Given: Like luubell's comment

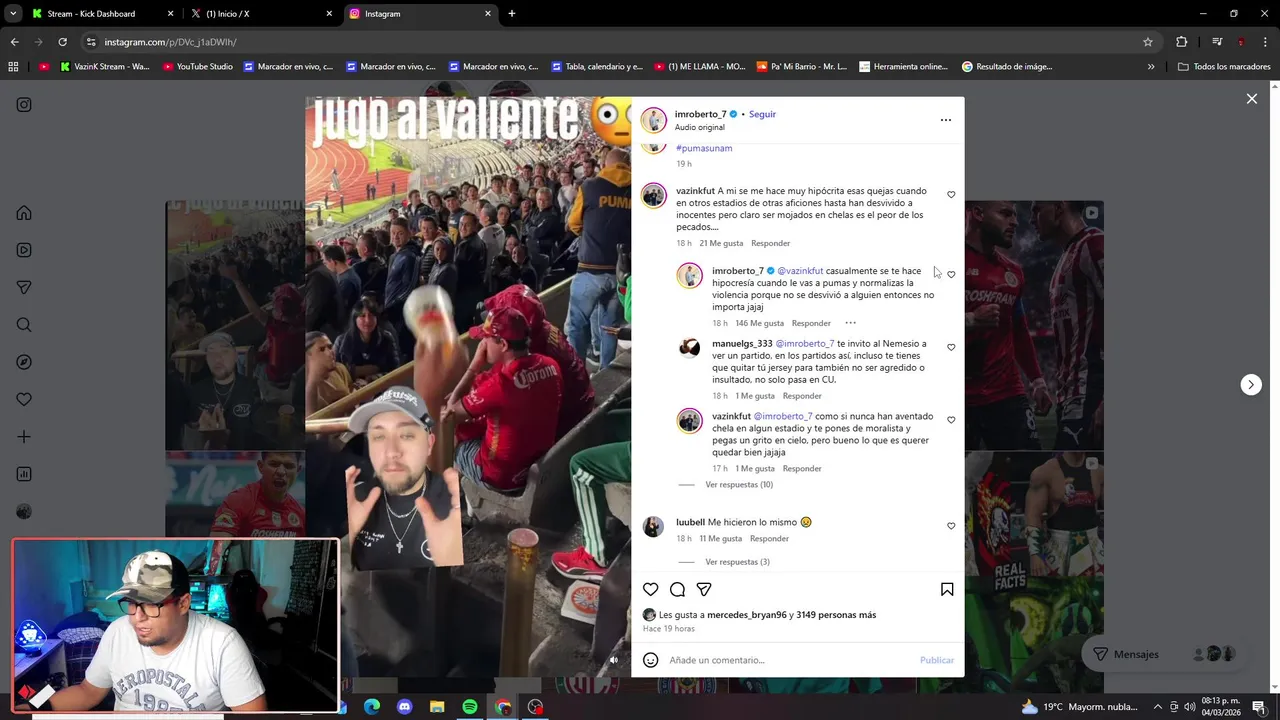Looking at the screenshot, I should coord(951,526).
